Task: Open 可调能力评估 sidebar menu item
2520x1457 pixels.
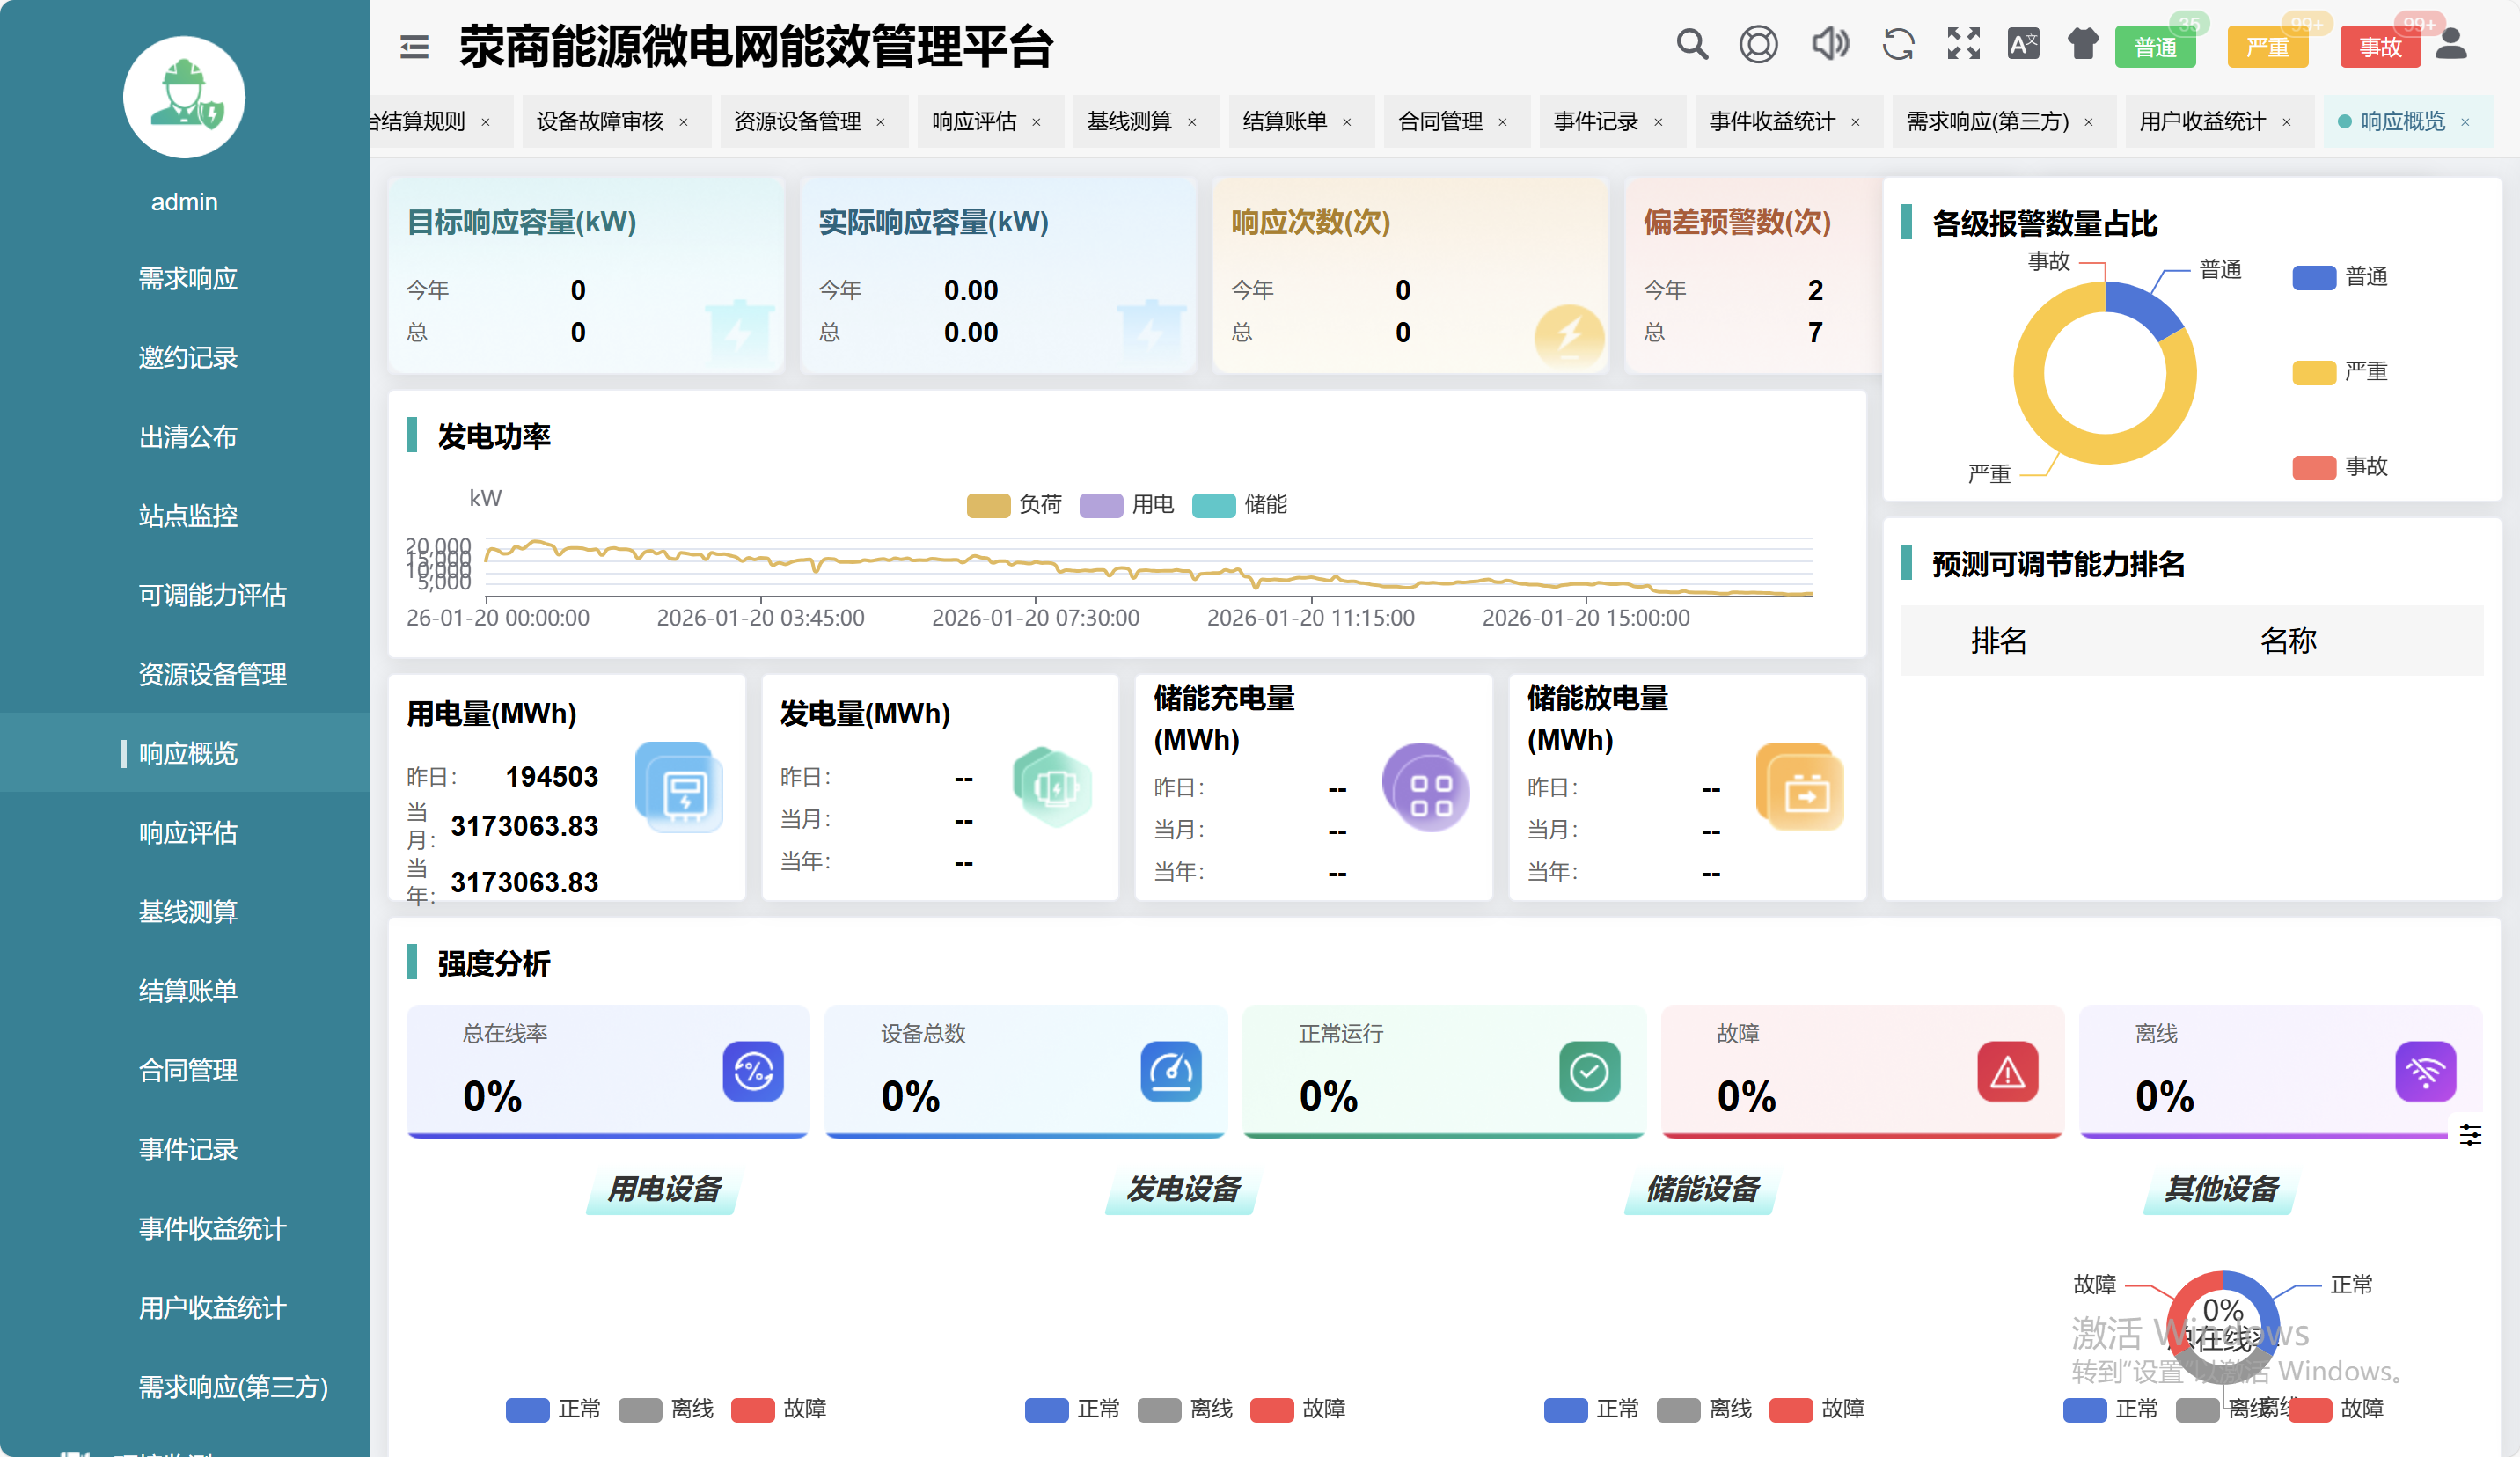Action: [x=212, y=595]
